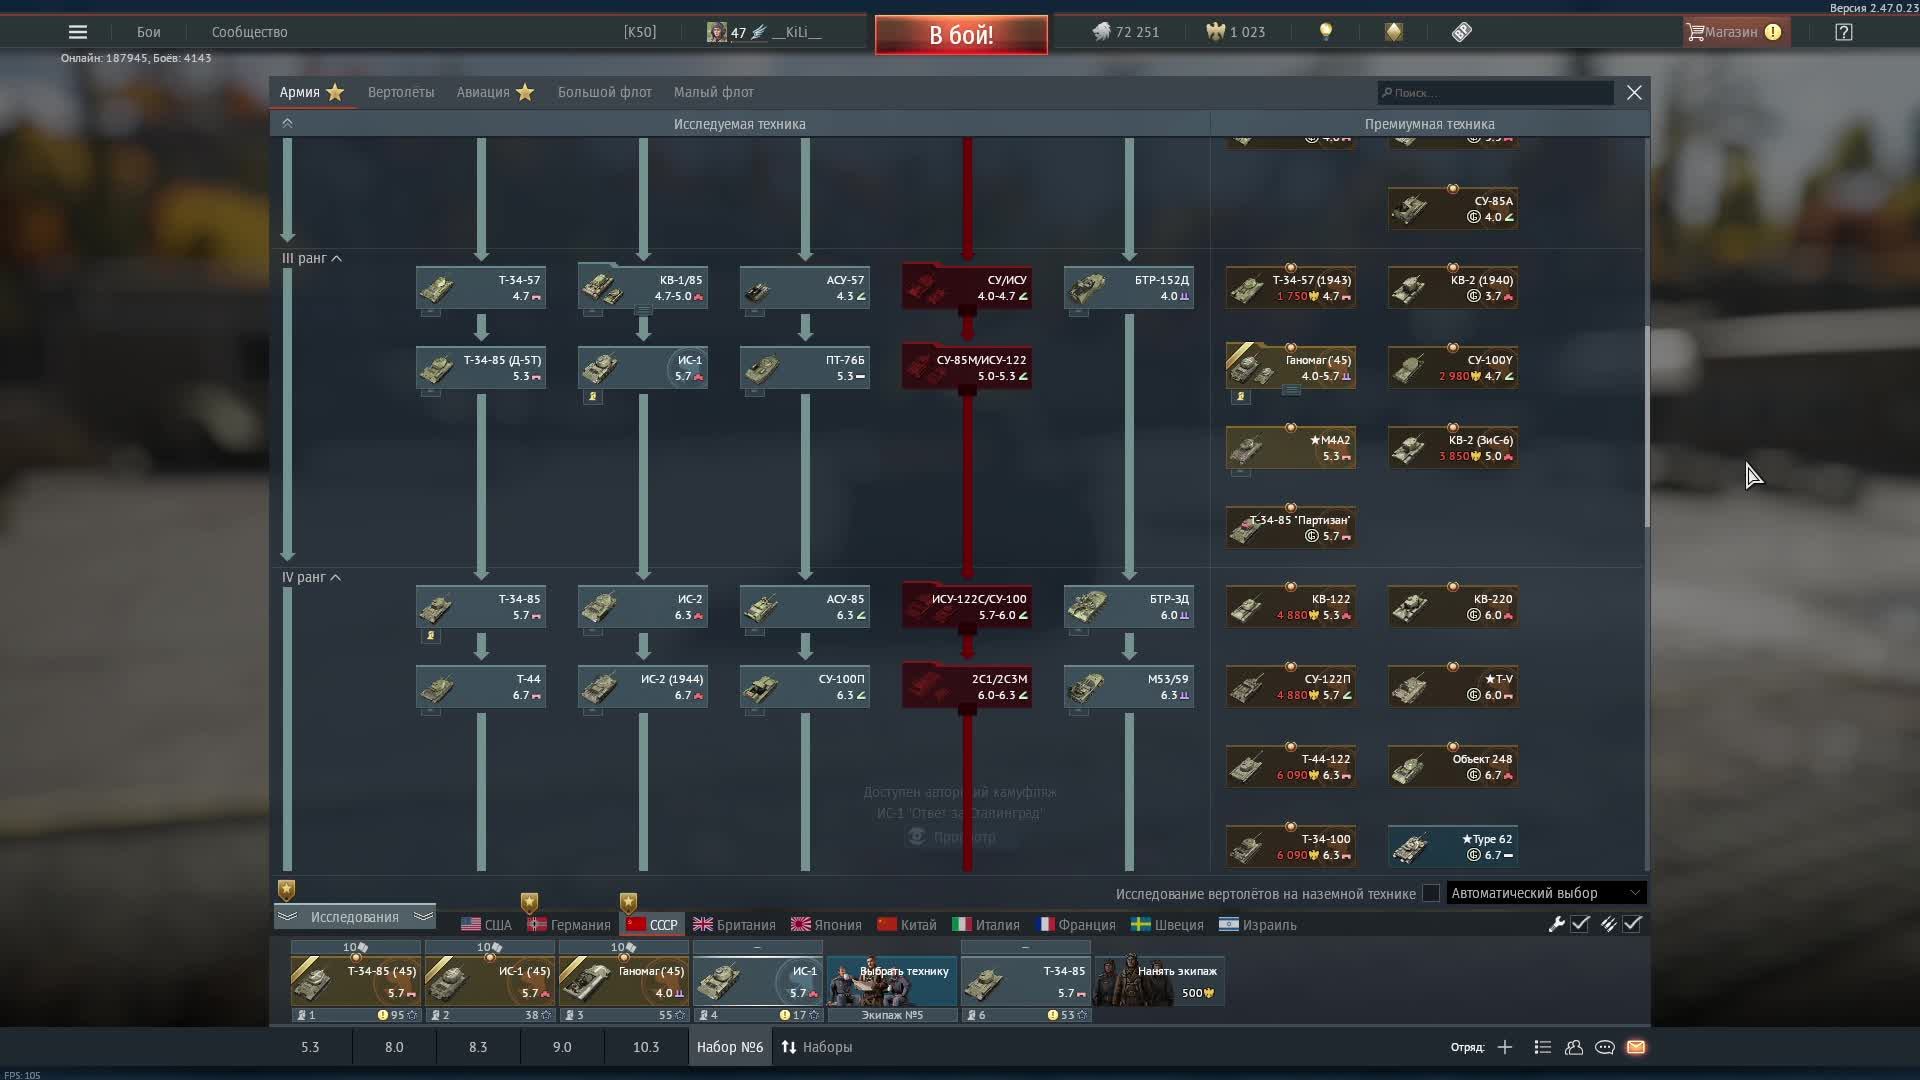Expand the Ганомаг ('45) premium group
This screenshot has width=1920, height=1080.
[x=1292, y=391]
